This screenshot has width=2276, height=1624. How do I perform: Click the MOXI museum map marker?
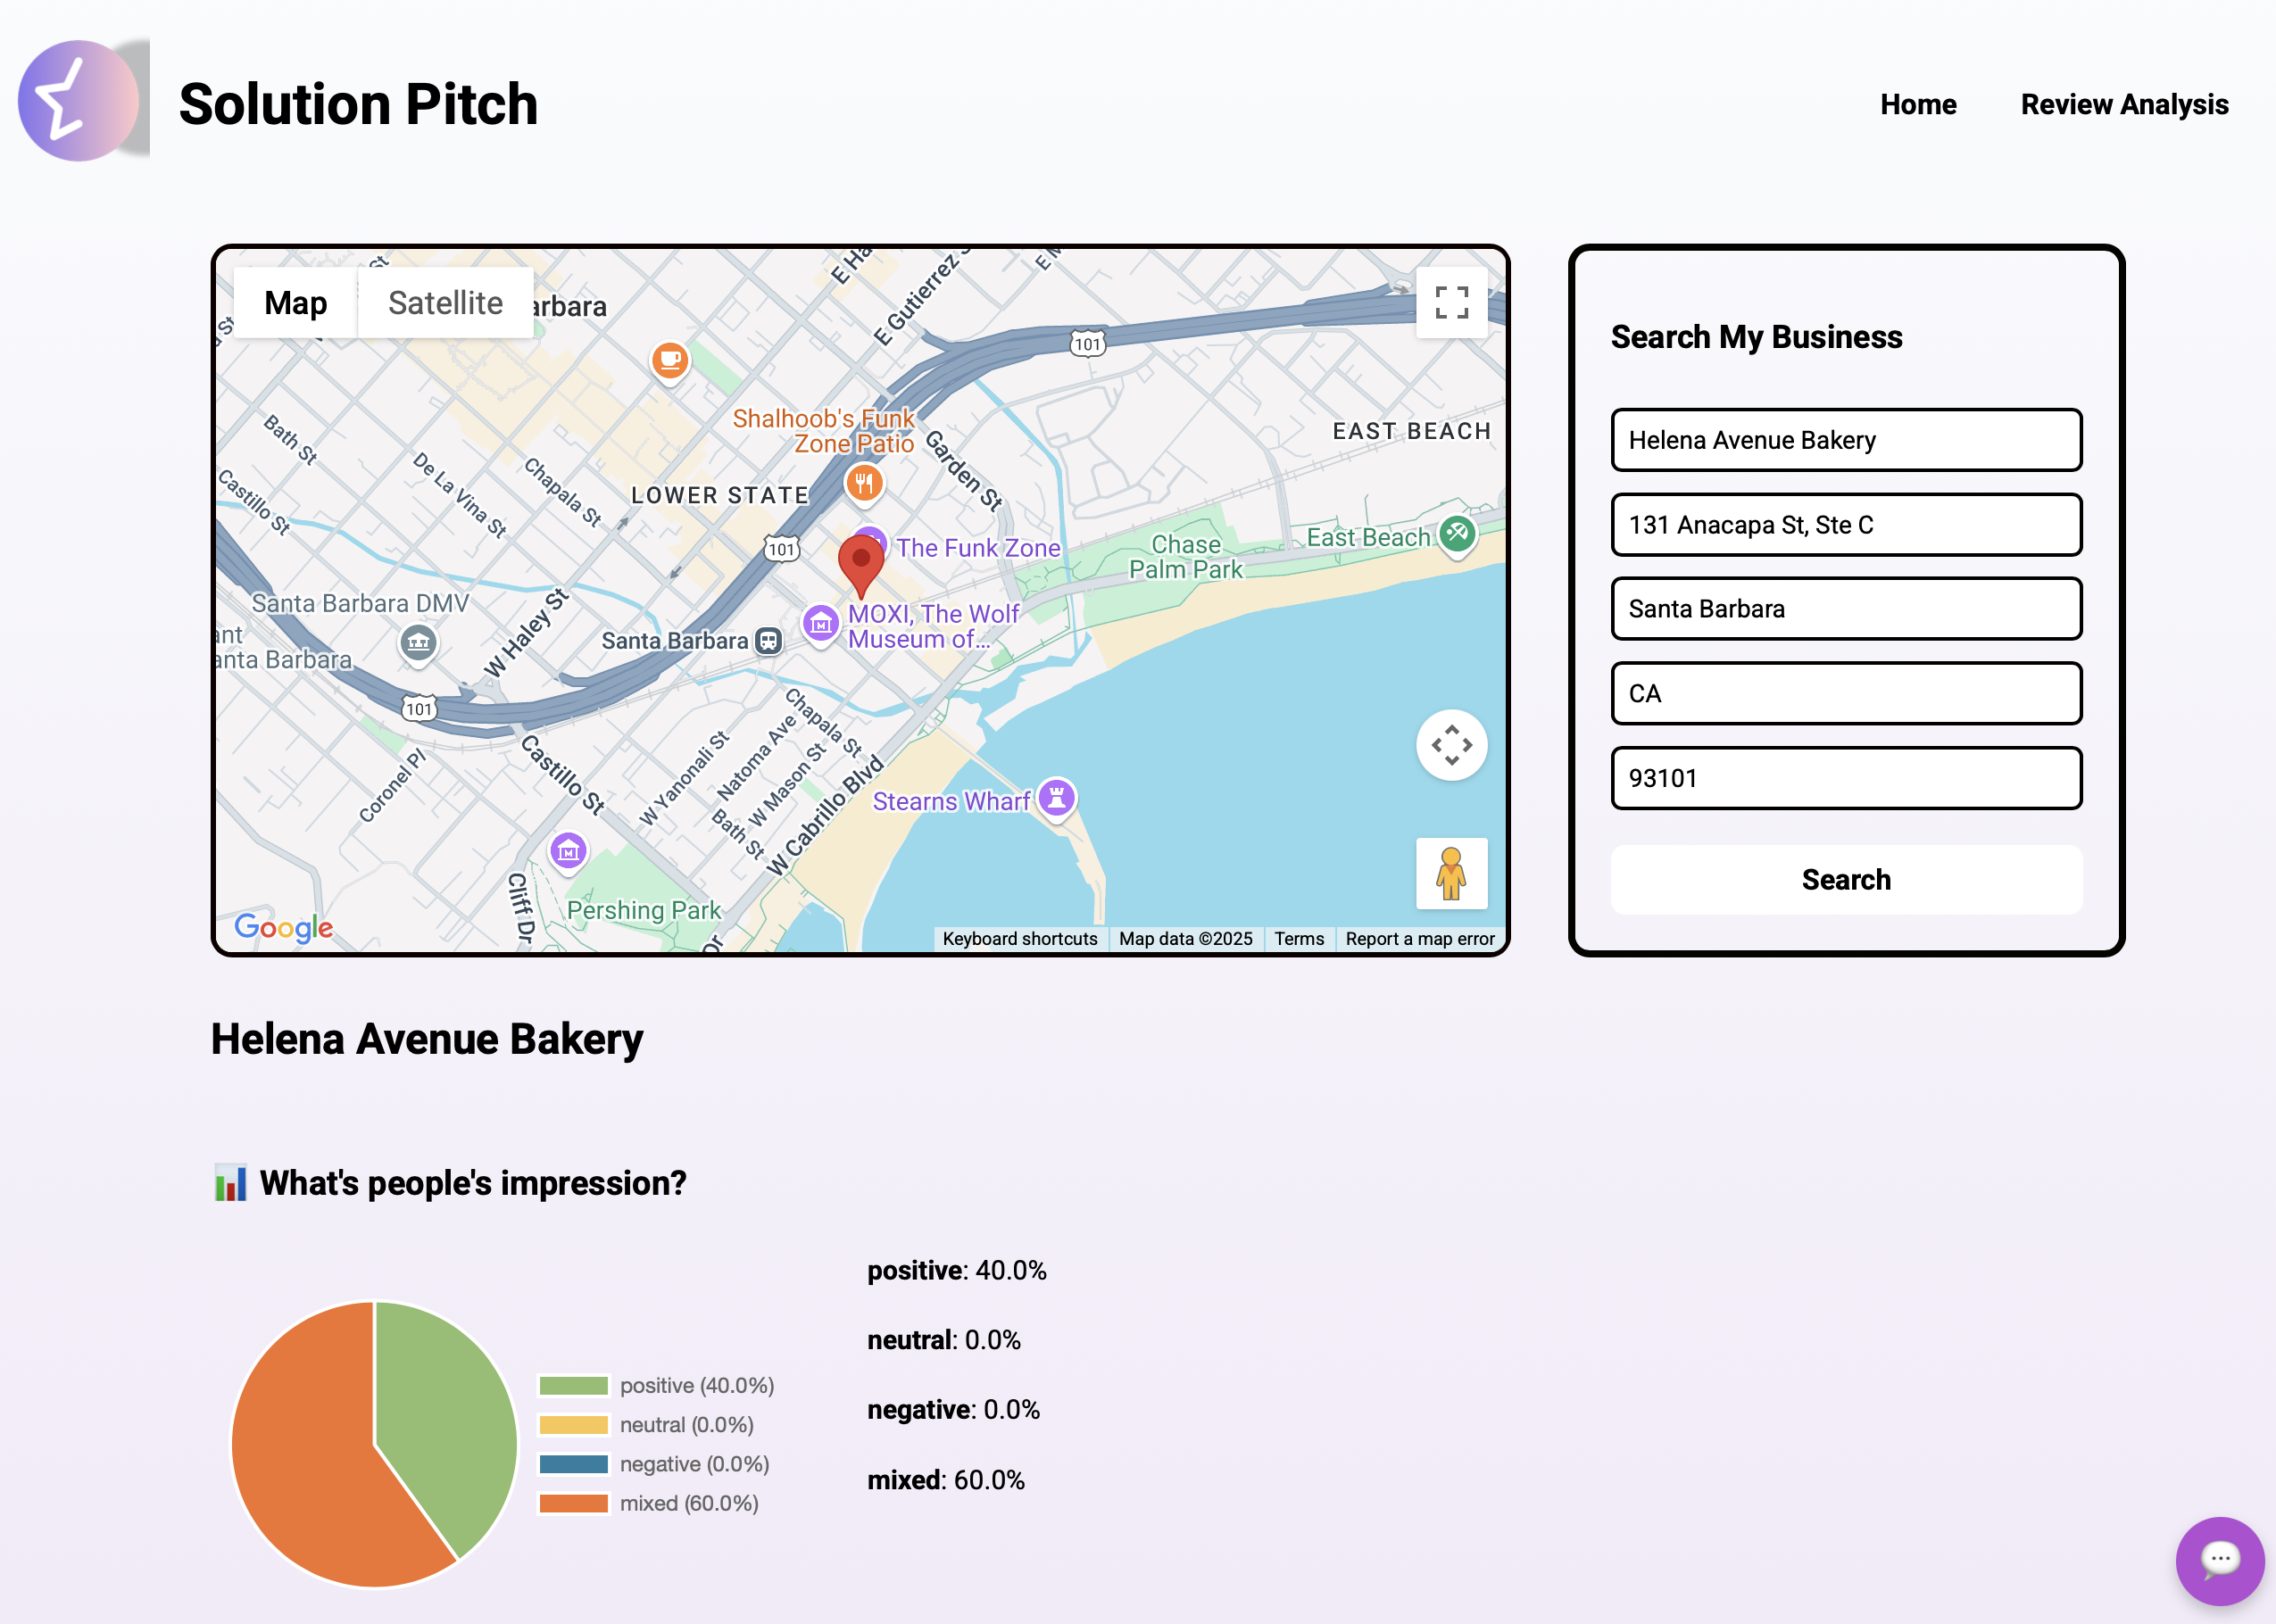pyautogui.click(x=821, y=623)
